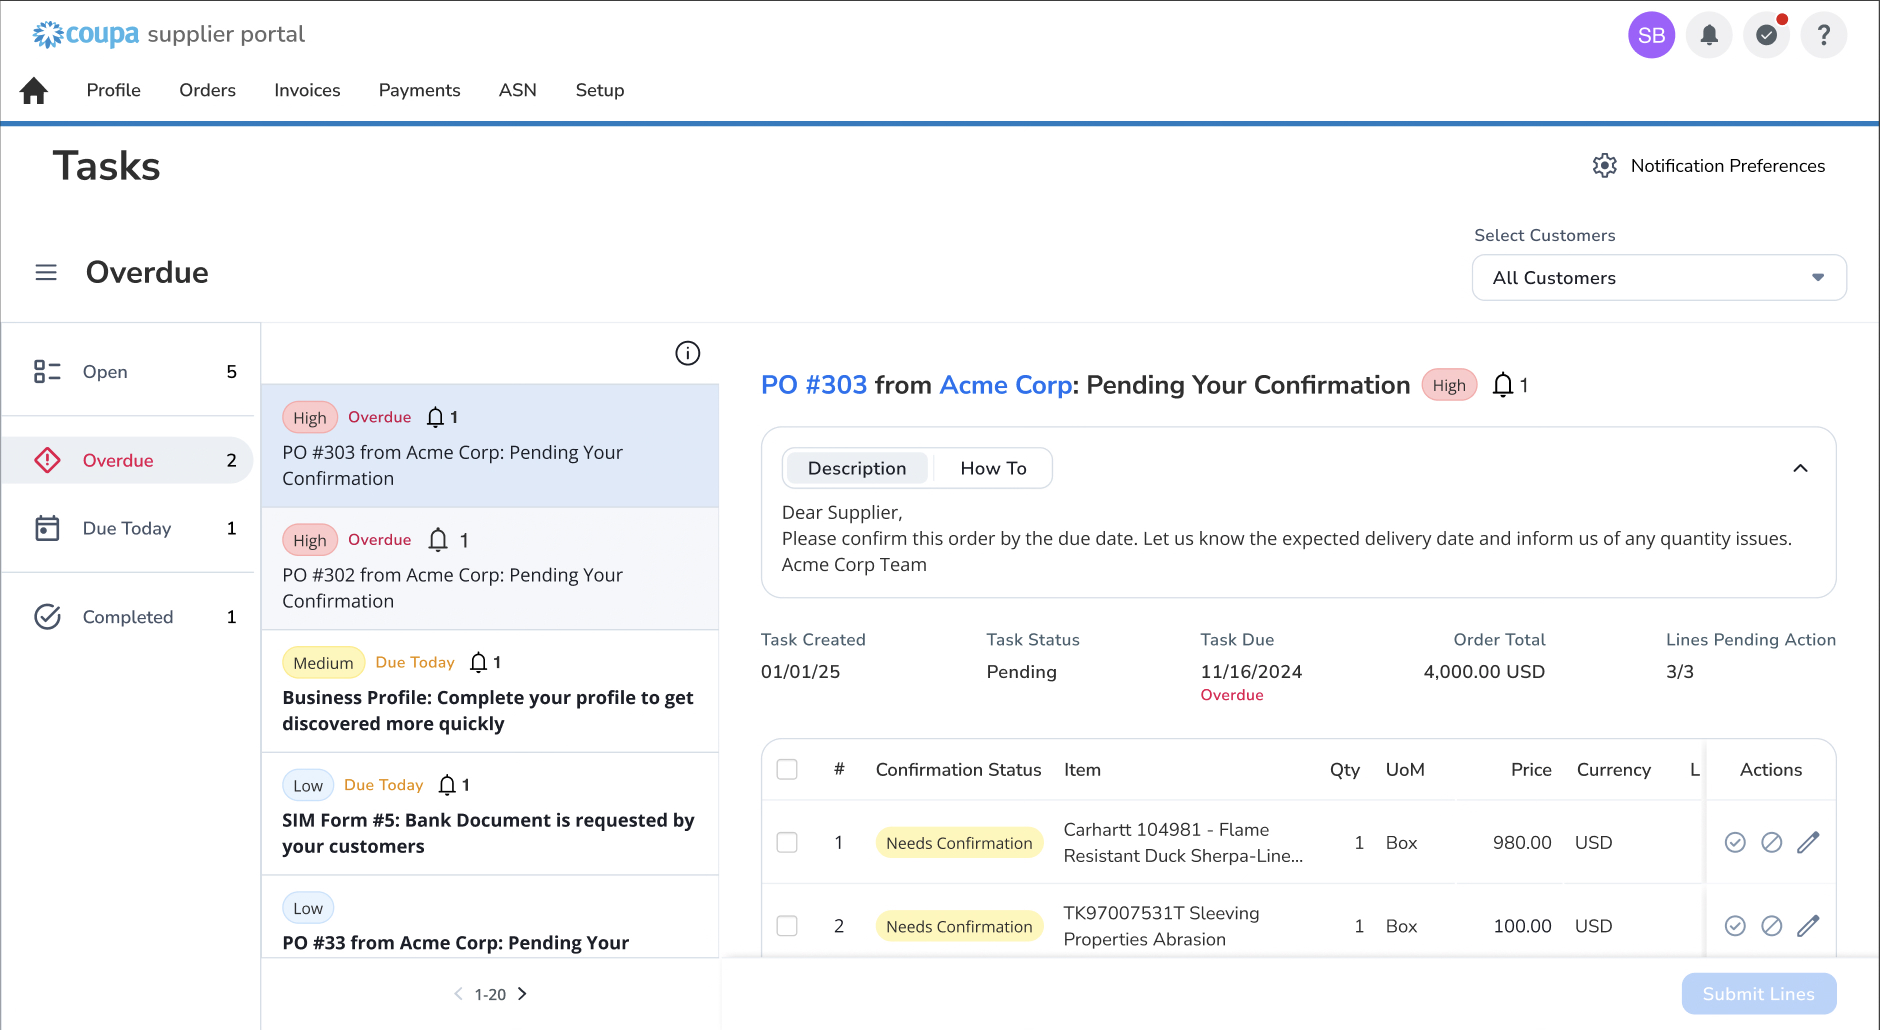Toggle the hamburger menu beside Overdue heading
Viewport: 1880px width, 1030px height.
pos(46,272)
